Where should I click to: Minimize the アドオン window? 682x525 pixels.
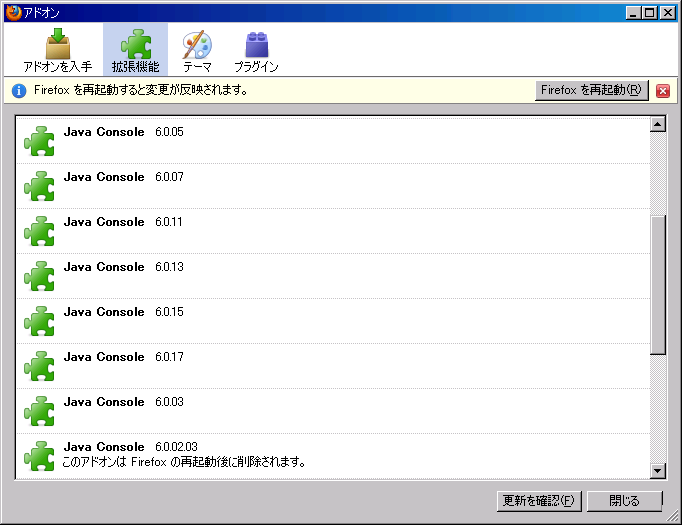(633, 13)
